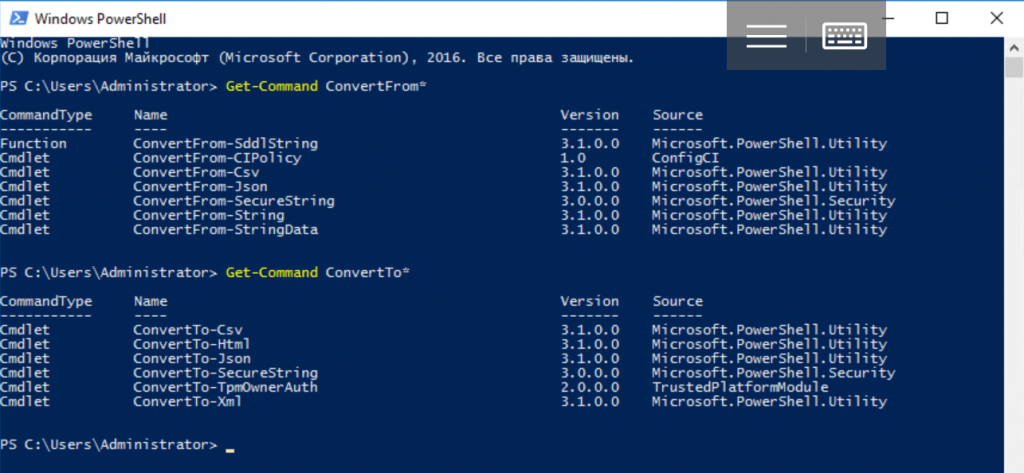Click ConvertTo-SecureString in output
Screen dimensions: 1024x473
pyautogui.click(x=225, y=372)
